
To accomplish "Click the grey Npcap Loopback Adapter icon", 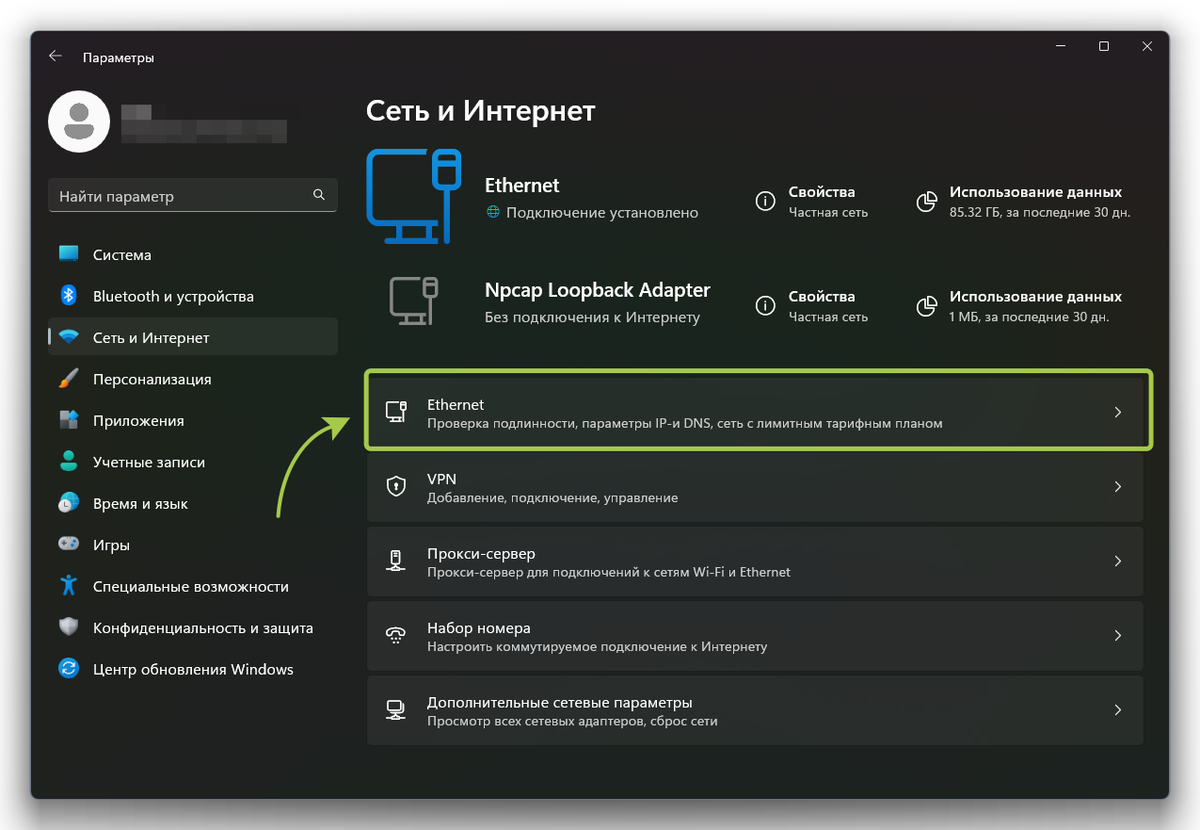I will tap(414, 302).
